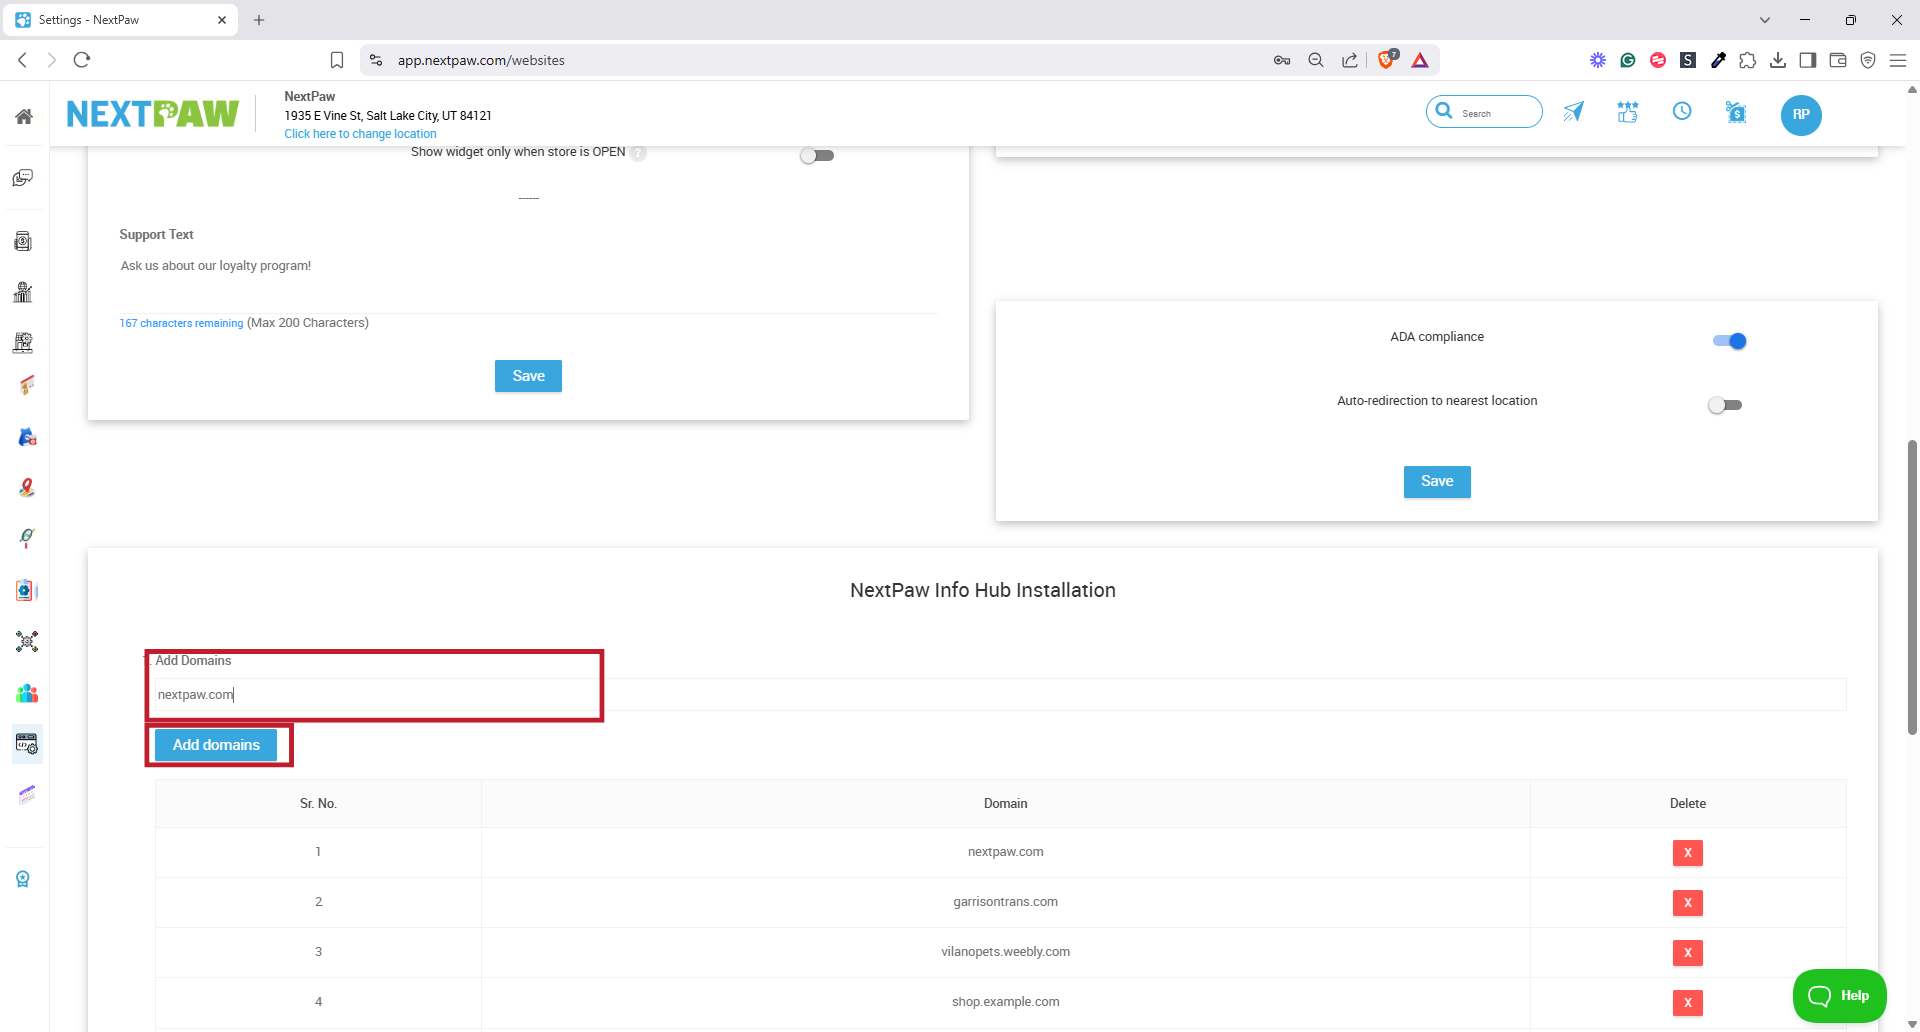Screen dimensions: 1920x1032
Task: Click the help question mark beside store OPEN
Action: 639,153
